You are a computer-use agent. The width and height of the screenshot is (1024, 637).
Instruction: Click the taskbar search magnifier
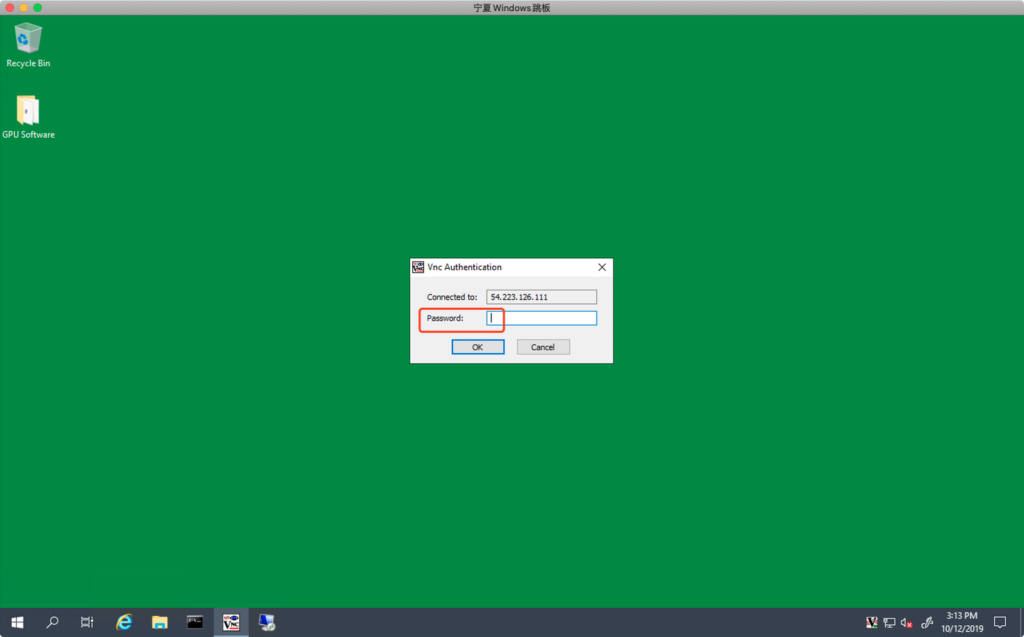52,622
